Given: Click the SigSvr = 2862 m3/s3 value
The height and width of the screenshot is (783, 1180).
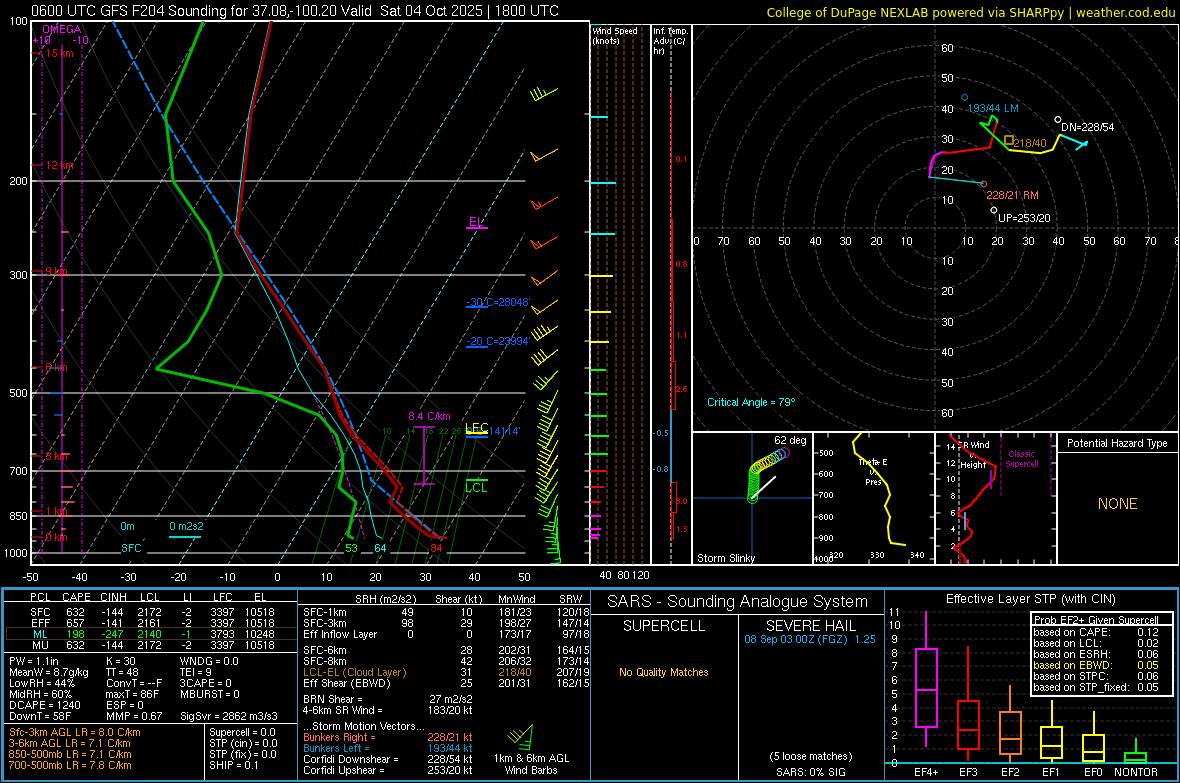Looking at the screenshot, I should [x=229, y=716].
